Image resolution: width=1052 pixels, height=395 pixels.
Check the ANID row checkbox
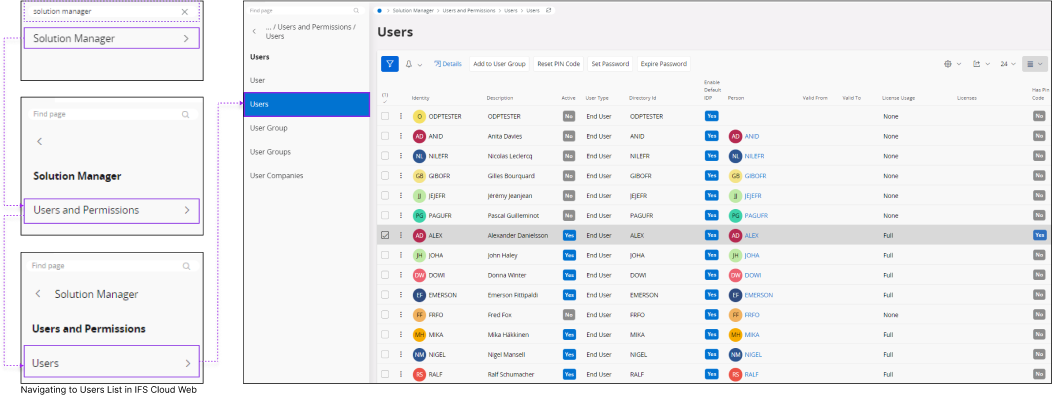(x=385, y=135)
